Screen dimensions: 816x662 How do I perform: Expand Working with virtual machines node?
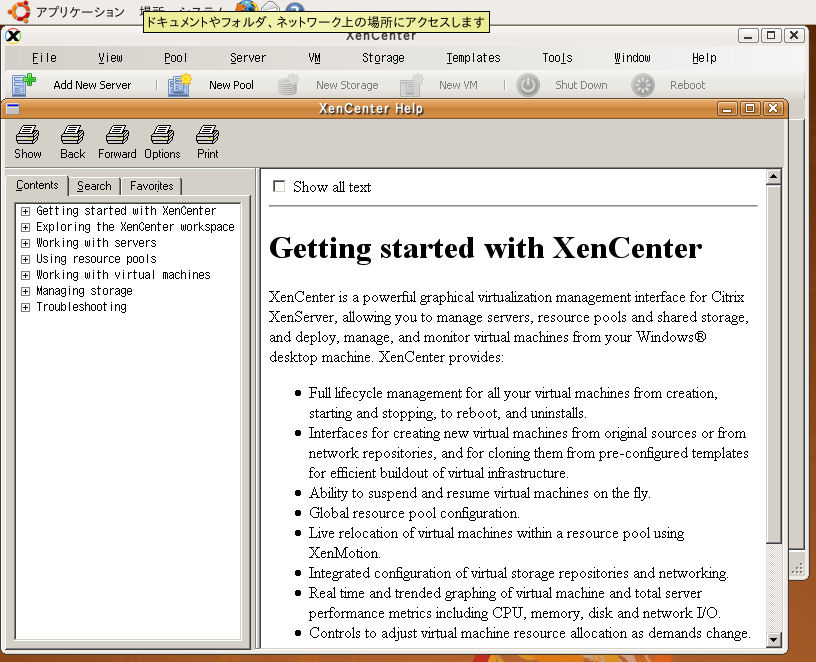point(25,275)
